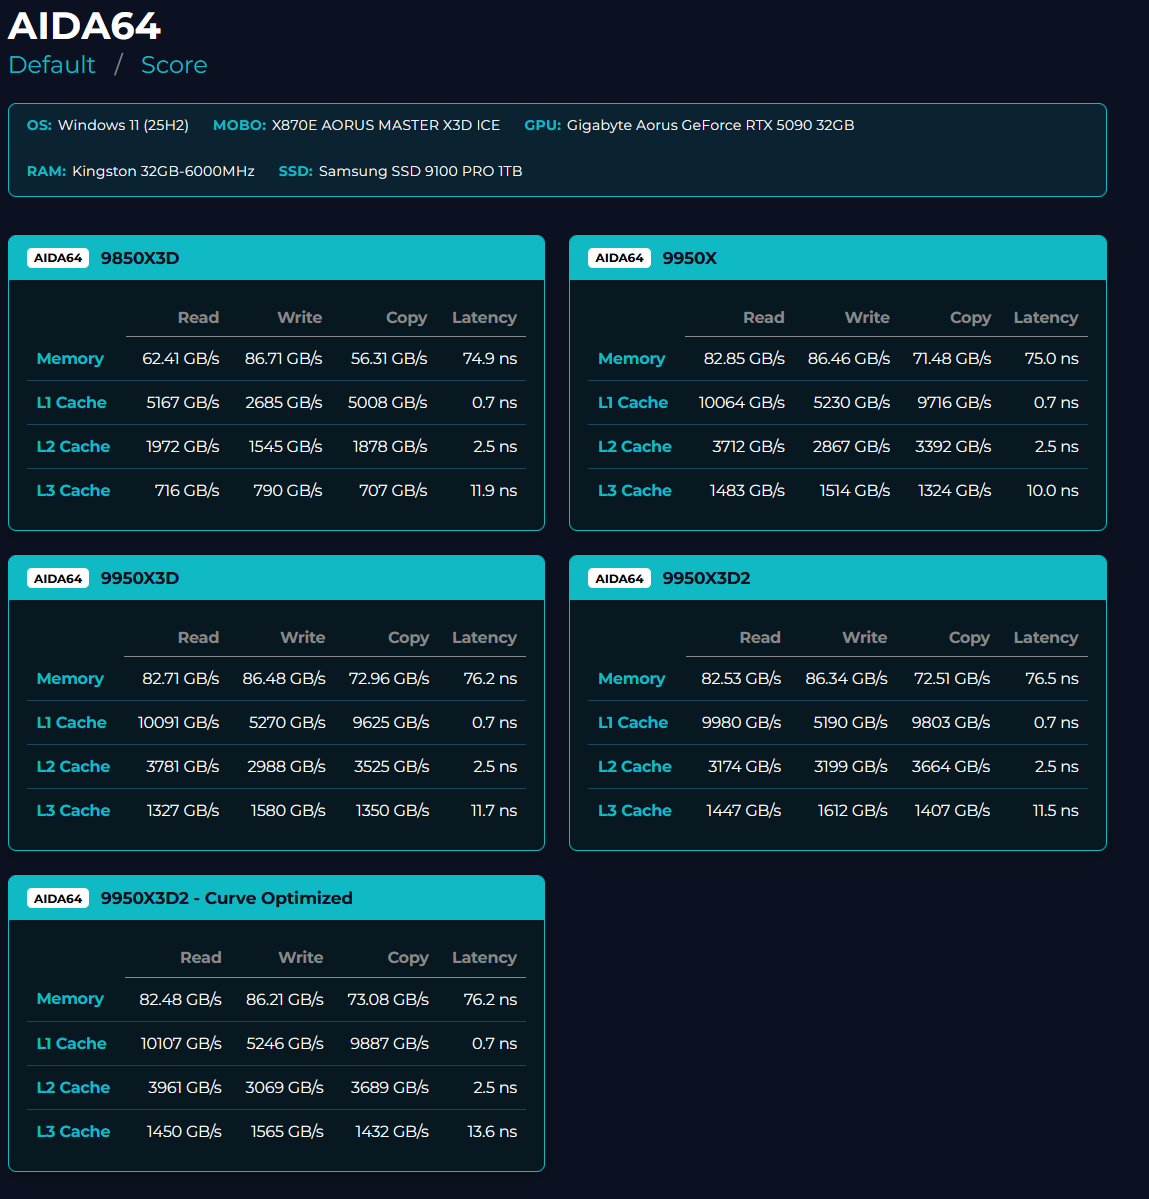Click the AIDA64 badge on the Curve Optimized card
Viewport: 1149px width, 1199px height.
(x=58, y=898)
